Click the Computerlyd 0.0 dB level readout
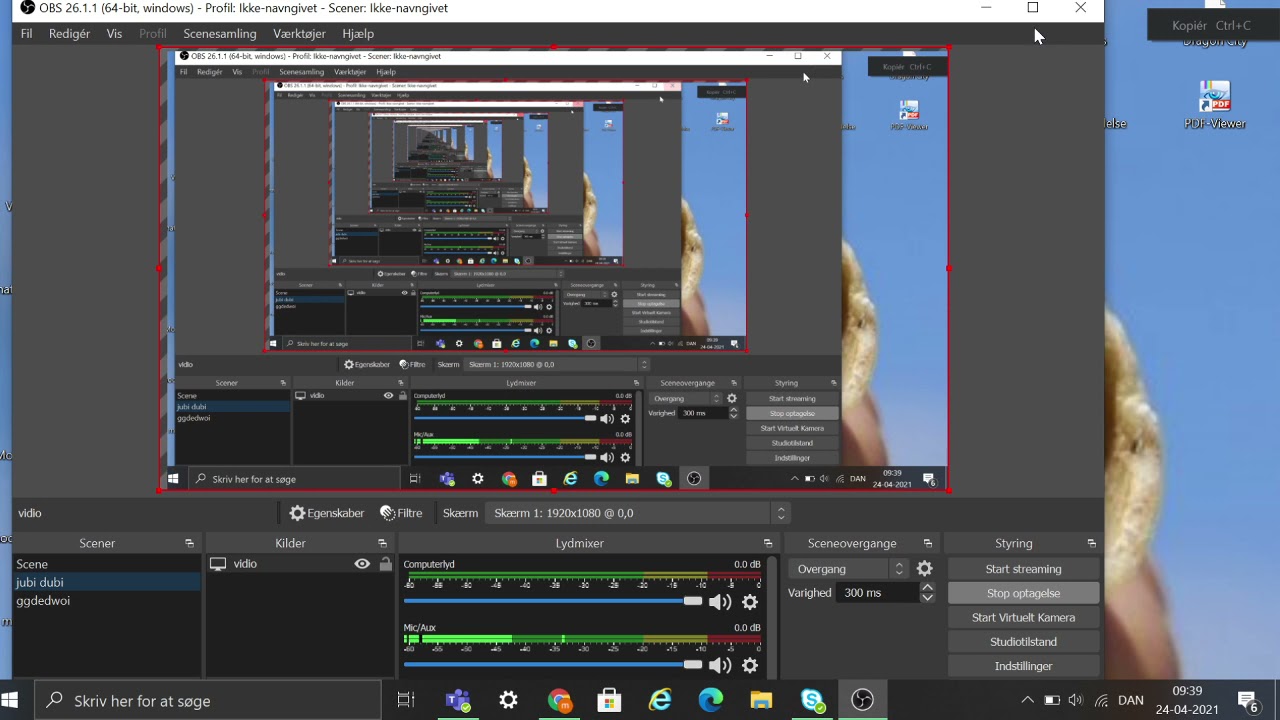Image resolution: width=1280 pixels, height=720 pixels. coord(747,564)
